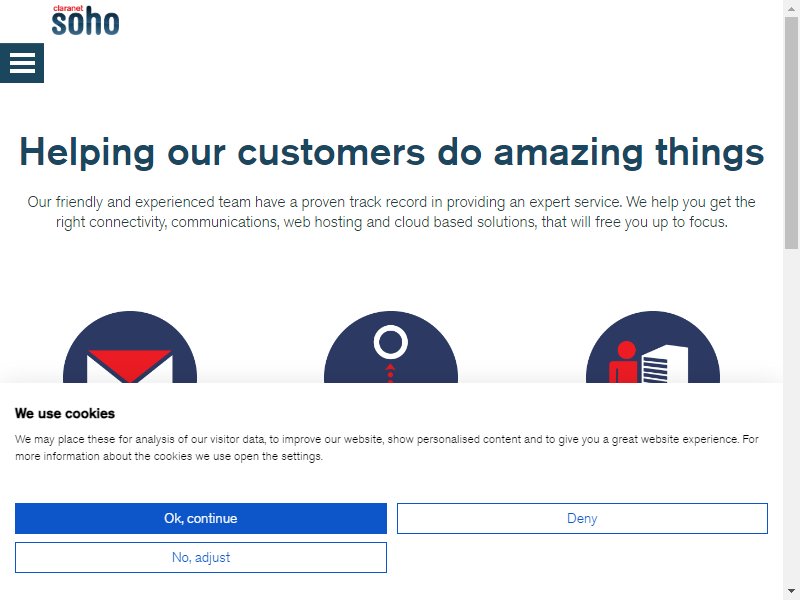Viewport: 800px width, 600px height.
Task: Click the We use cookies heading
Action: click(65, 413)
